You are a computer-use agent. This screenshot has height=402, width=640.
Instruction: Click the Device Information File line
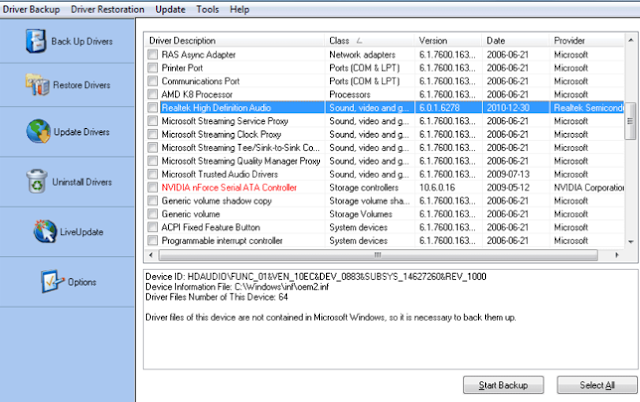tap(237, 287)
